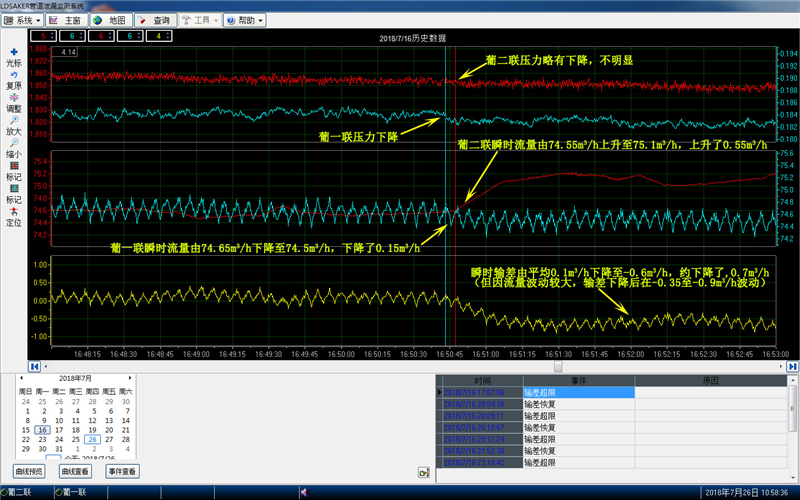Jump to the start of the timeline
800x500 pixels.
click(35, 366)
